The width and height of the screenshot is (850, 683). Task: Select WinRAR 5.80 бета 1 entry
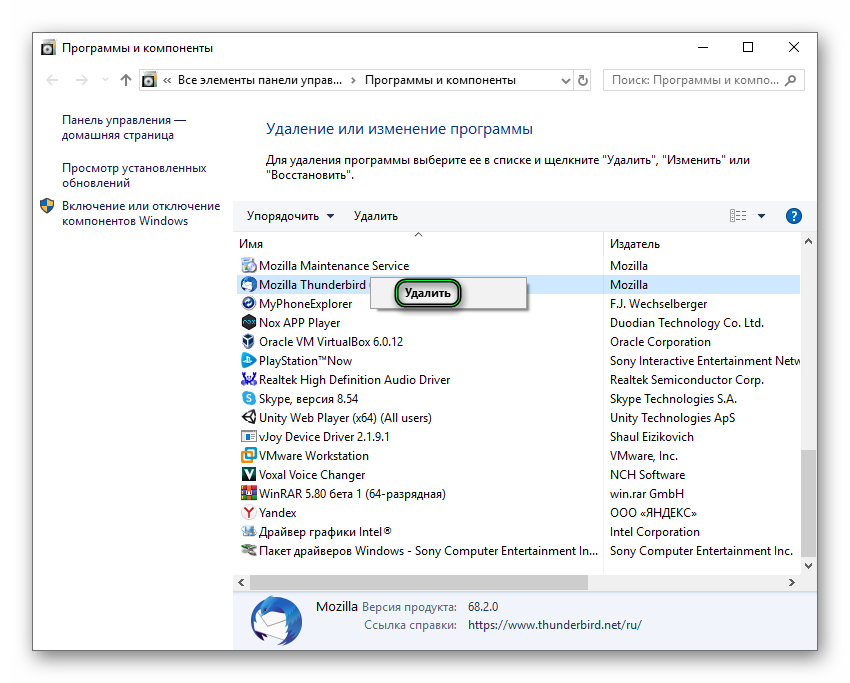(x=352, y=494)
